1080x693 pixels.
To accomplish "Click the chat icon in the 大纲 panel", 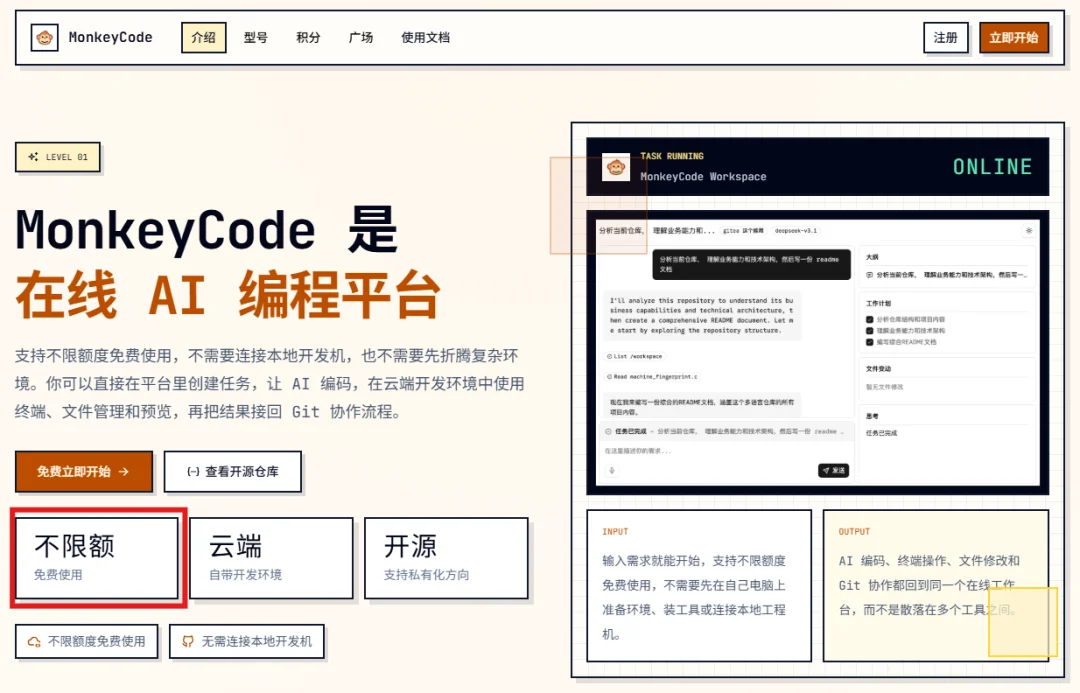I will (x=869, y=275).
